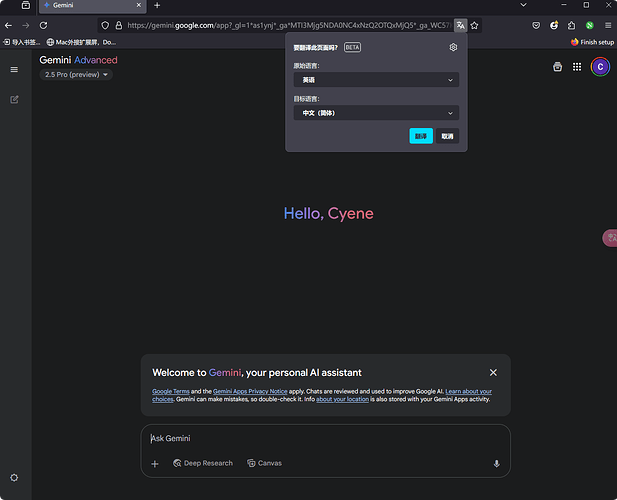Click the floating pink translate badge
This screenshot has width=617, height=500.
(610, 238)
